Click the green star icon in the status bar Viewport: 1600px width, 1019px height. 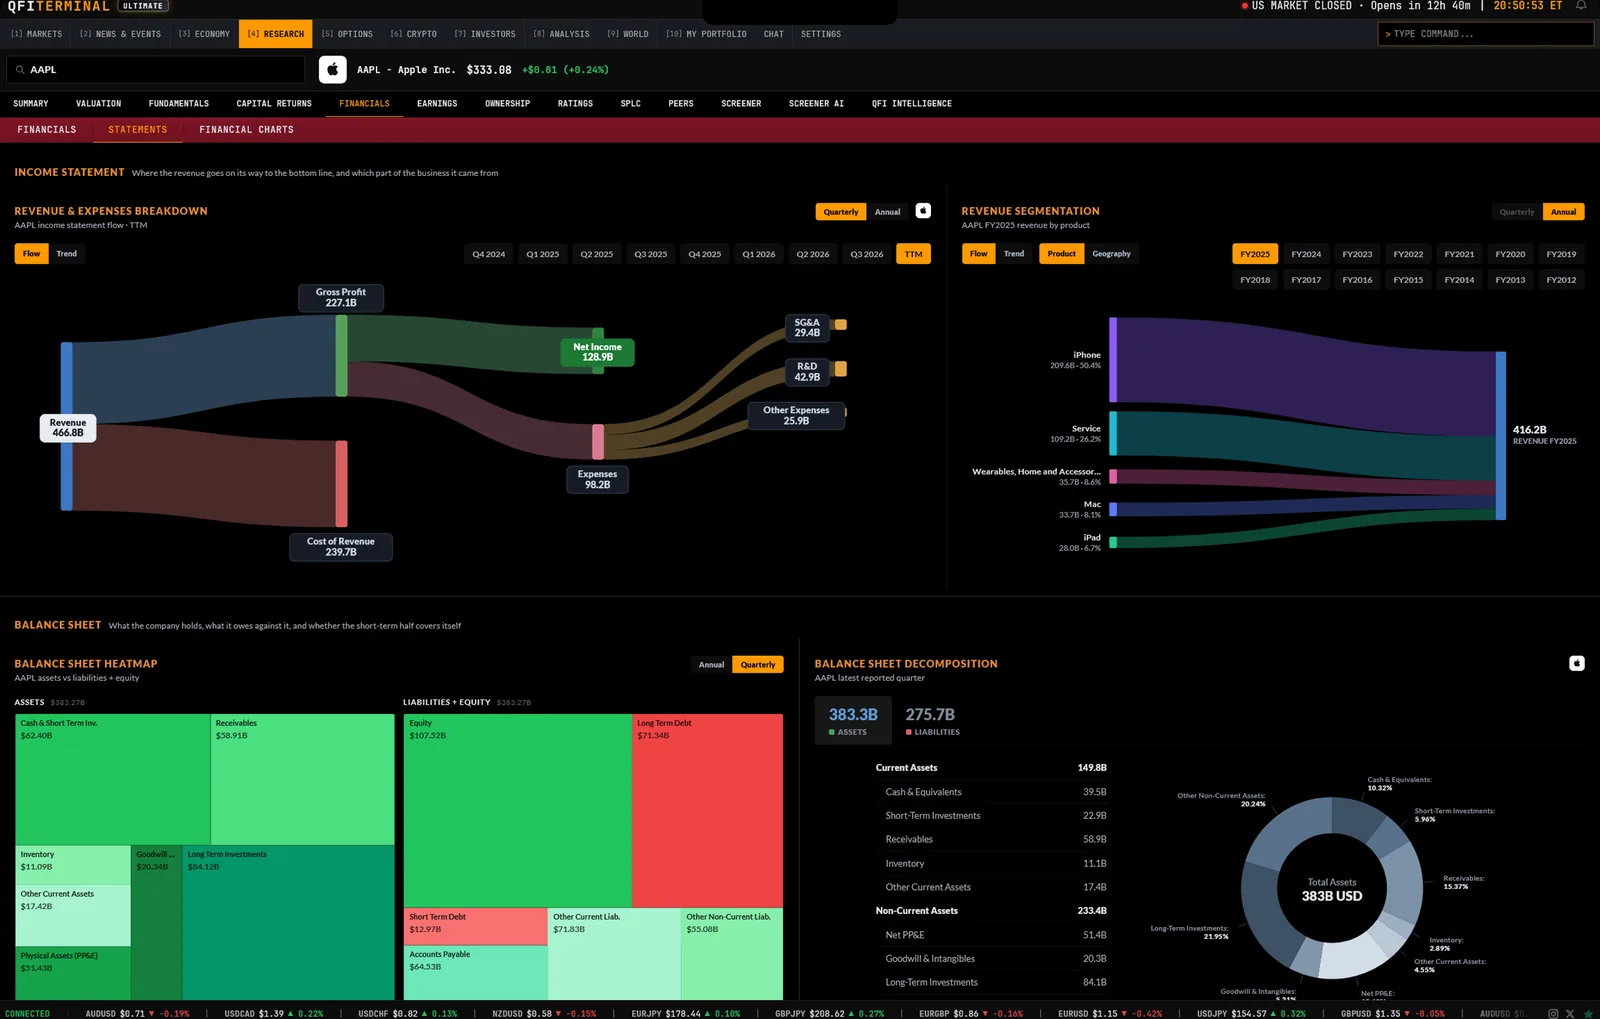[x=1588, y=1013]
